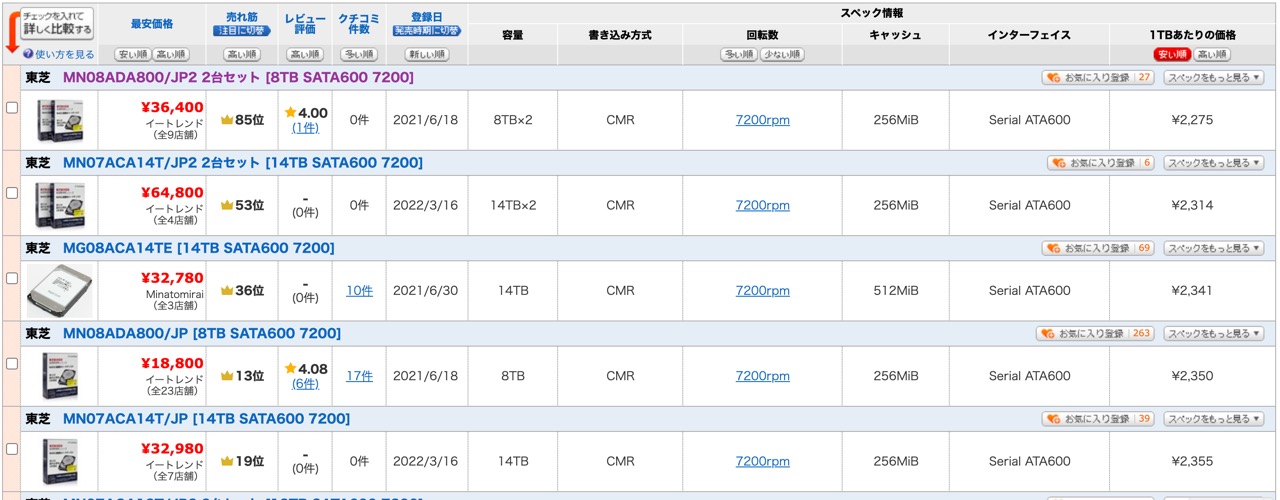Add MN07ACA14T/JP single drive to favorites (39)
The image size is (1280, 500).
point(1099,418)
